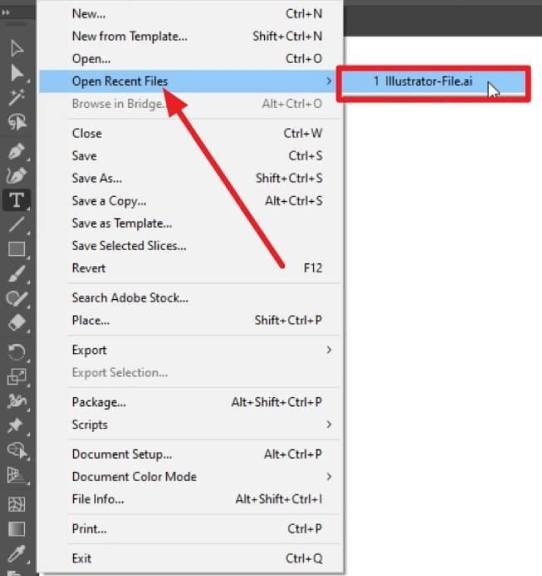Click New from Template...
The width and height of the screenshot is (542, 576).
click(191, 36)
